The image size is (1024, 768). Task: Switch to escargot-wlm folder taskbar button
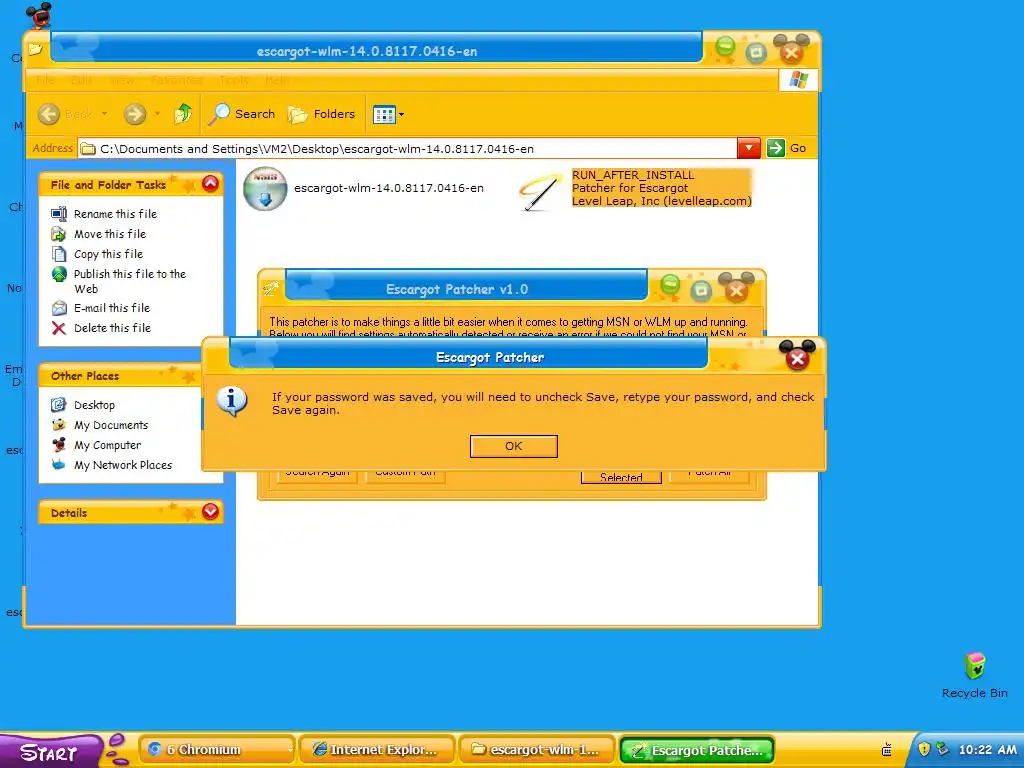pos(537,750)
